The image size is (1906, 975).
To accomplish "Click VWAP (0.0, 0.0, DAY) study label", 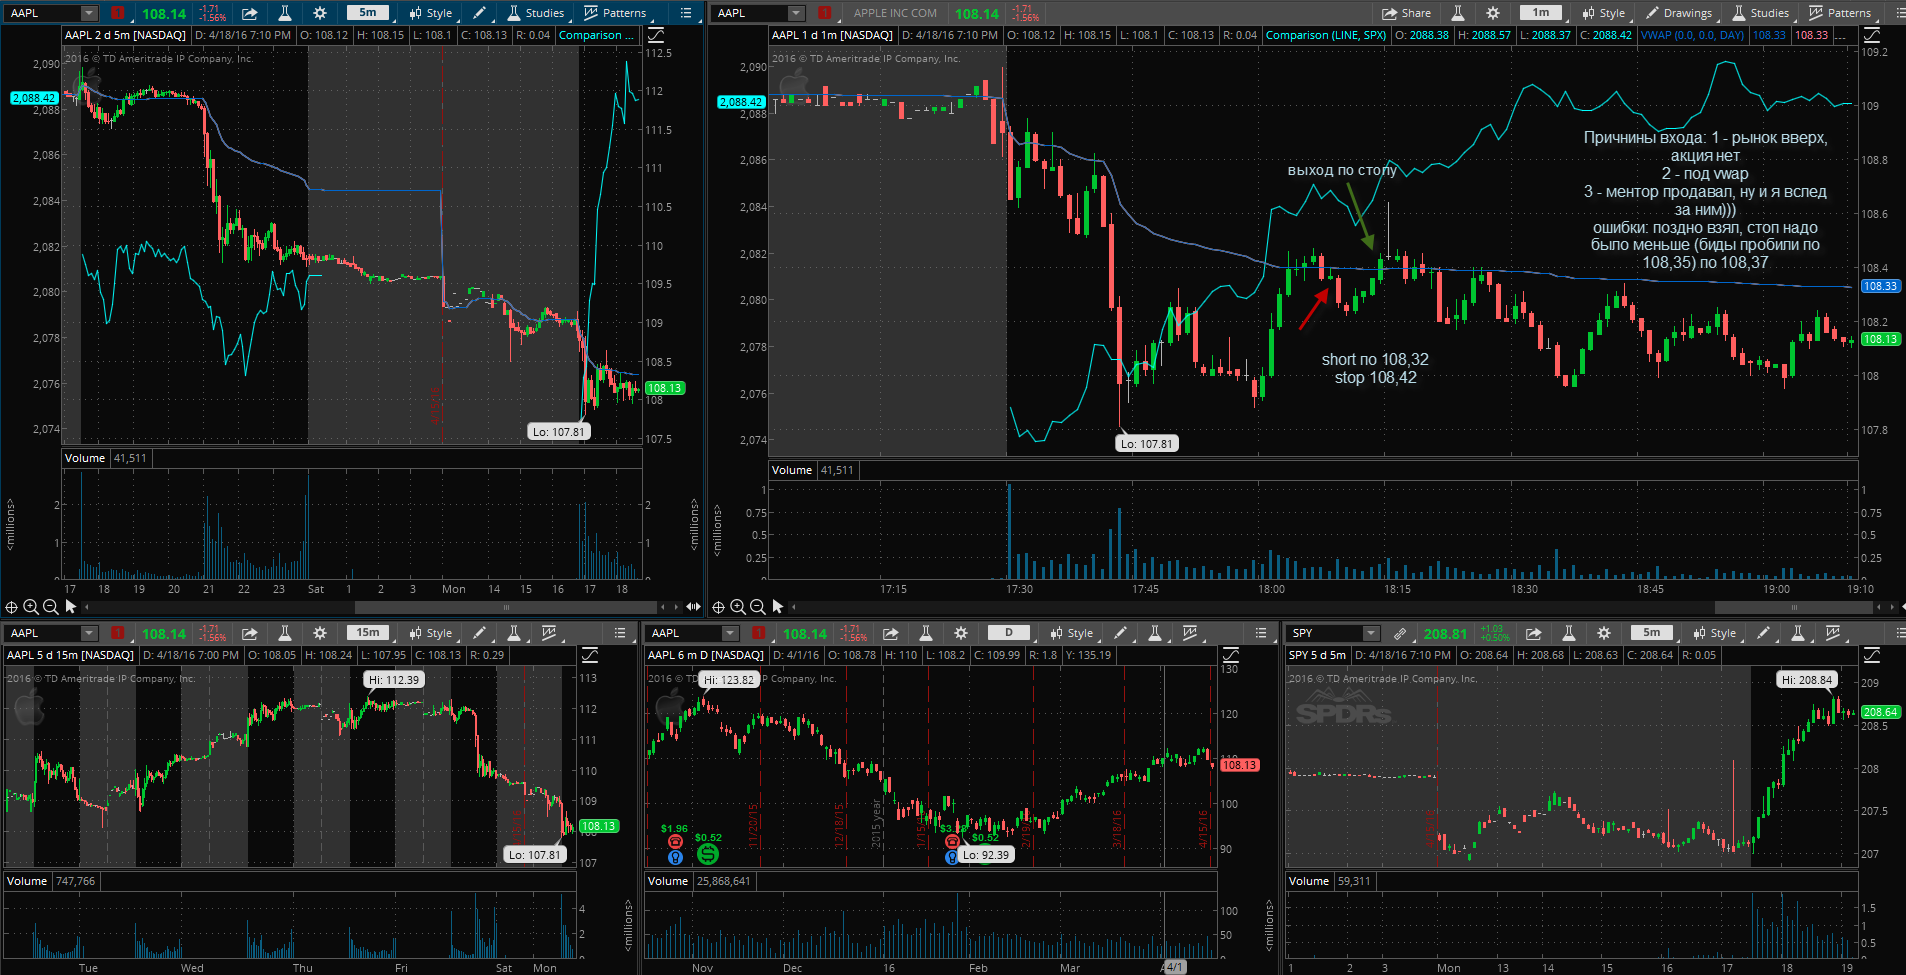I will tap(1692, 35).
